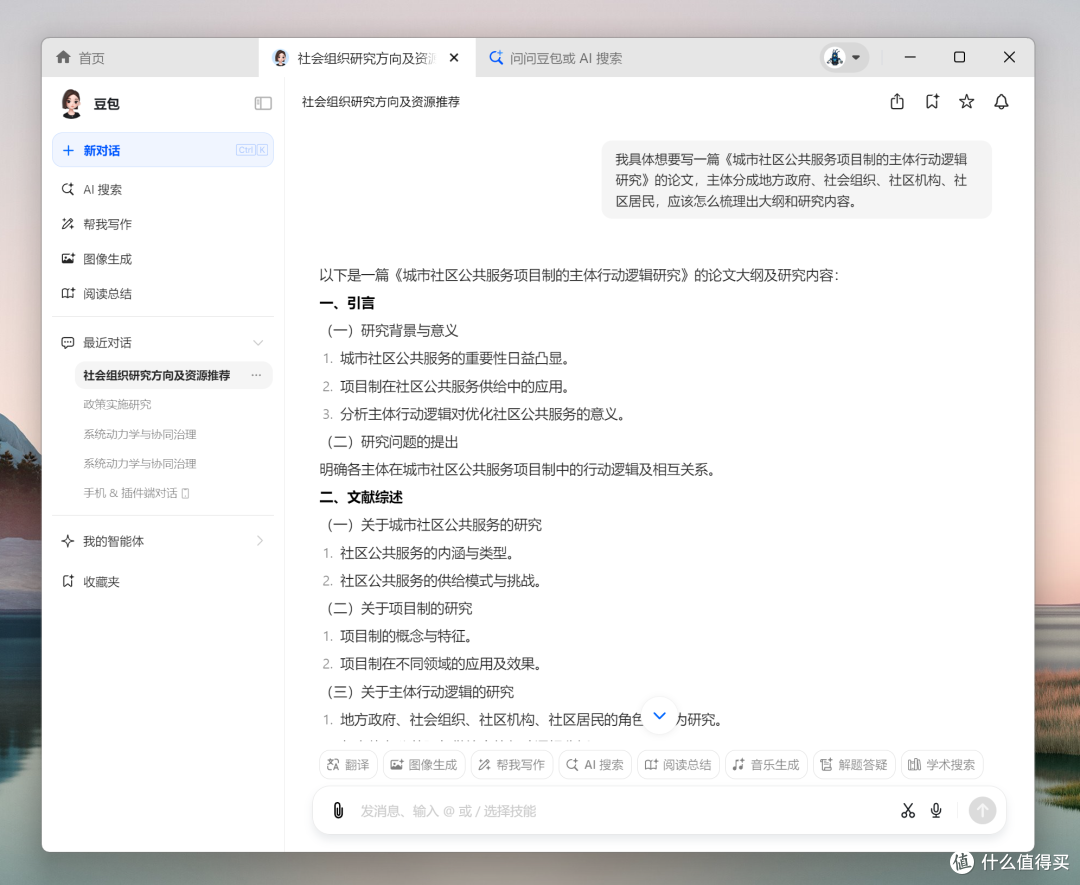Select the 帮我写作 skill chip
This screenshot has height=885, width=1080.
coord(512,764)
